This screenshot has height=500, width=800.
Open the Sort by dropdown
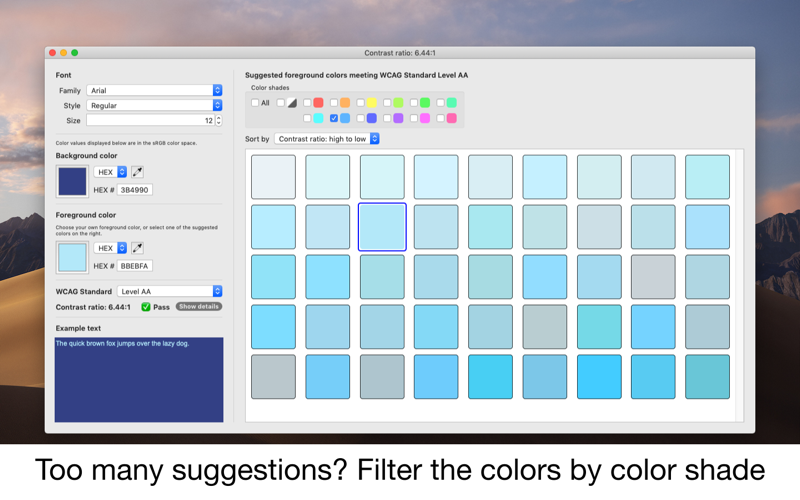326,139
